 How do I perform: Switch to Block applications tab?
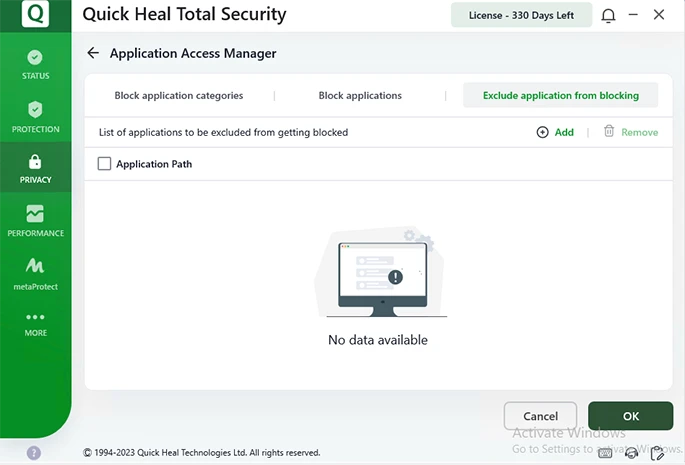coord(360,96)
